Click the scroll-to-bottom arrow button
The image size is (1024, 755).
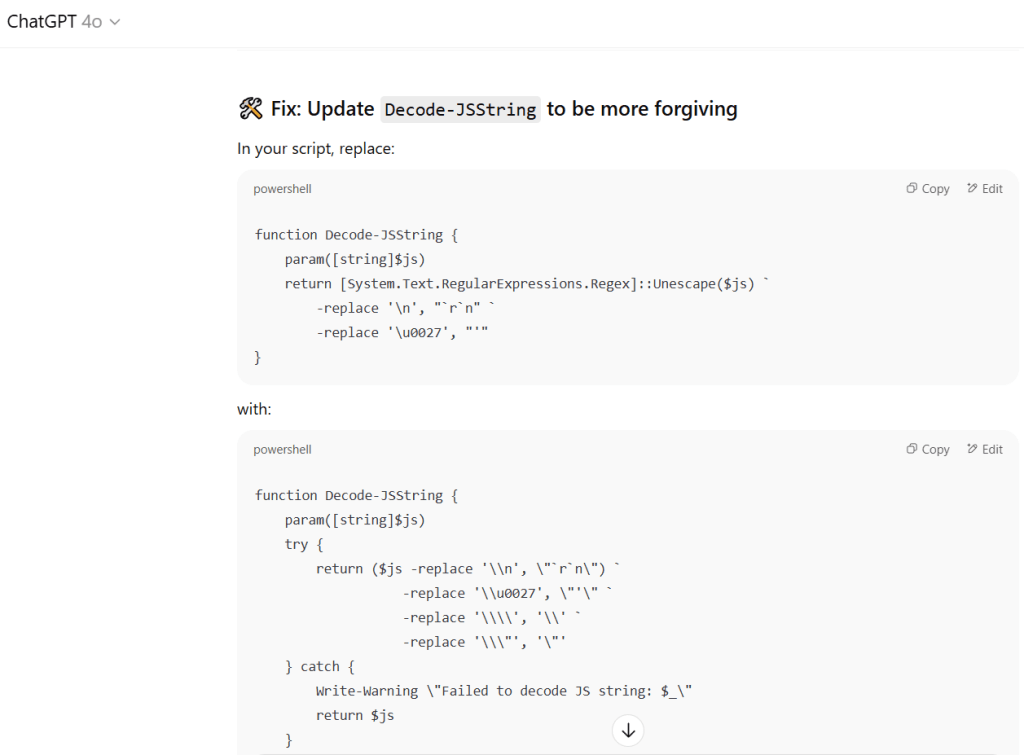tap(628, 731)
